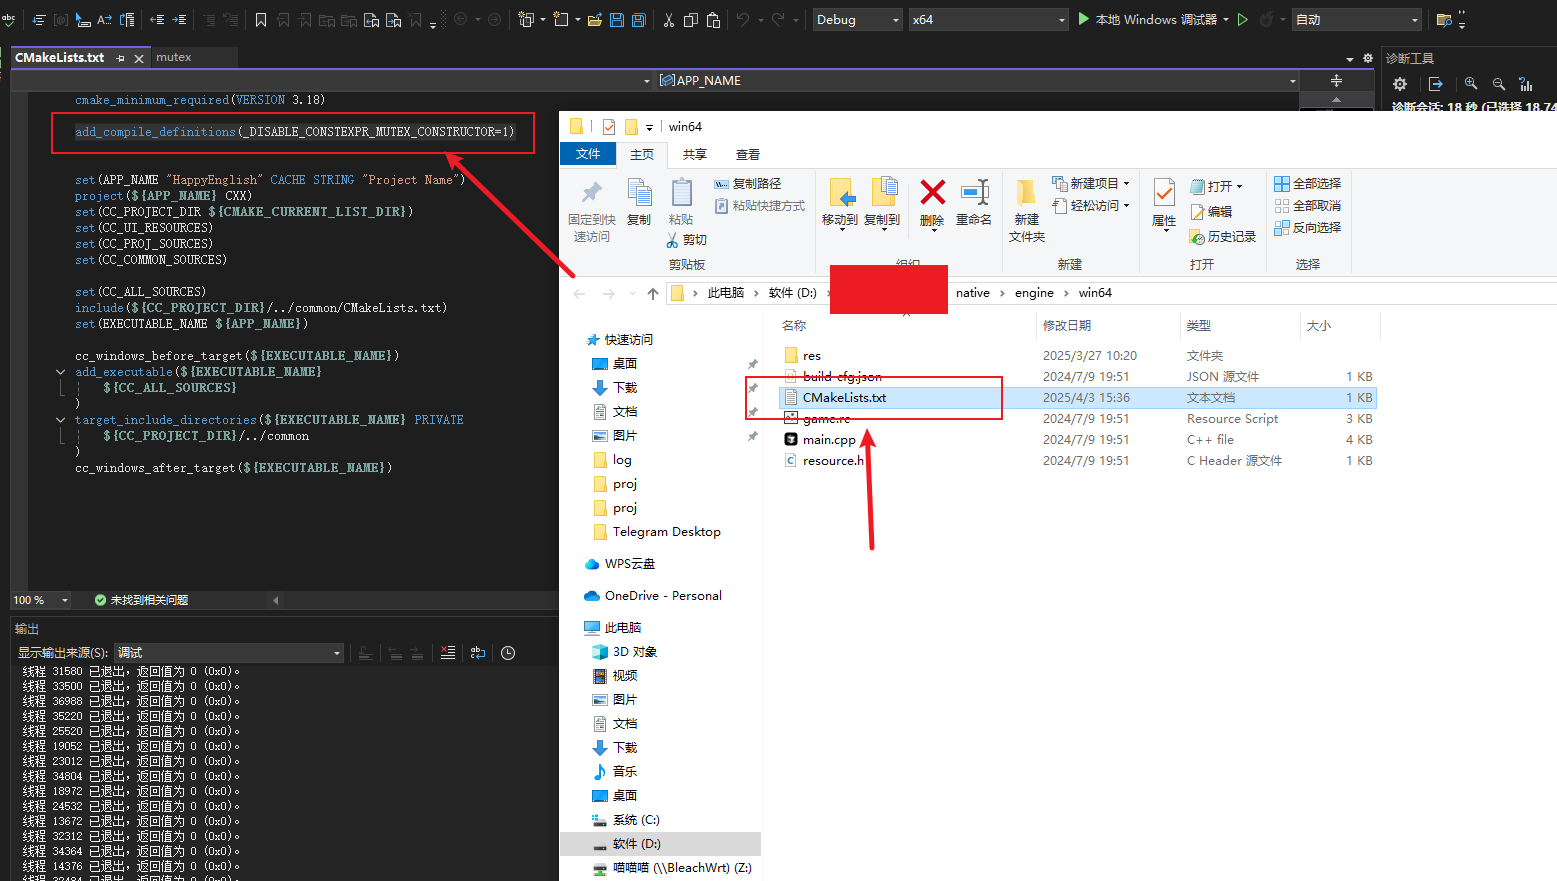Toggle pin on the CMakeLists.txt editor tab
1557x881 pixels.
[x=120, y=58]
